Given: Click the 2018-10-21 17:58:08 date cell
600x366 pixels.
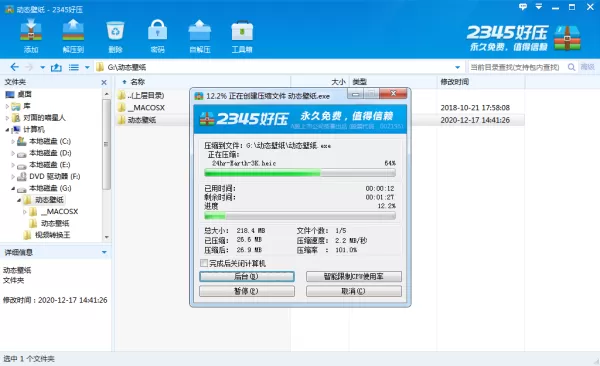Looking at the screenshot, I should [475, 108].
